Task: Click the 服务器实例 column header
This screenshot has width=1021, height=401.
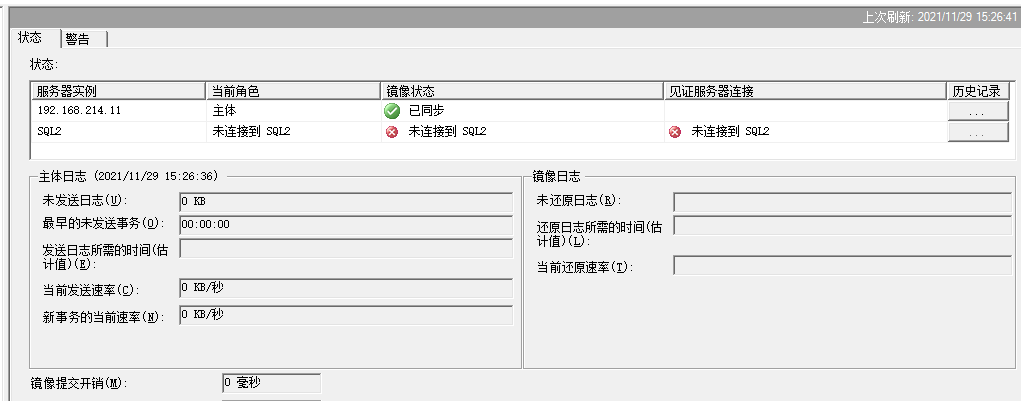Action: coord(118,91)
